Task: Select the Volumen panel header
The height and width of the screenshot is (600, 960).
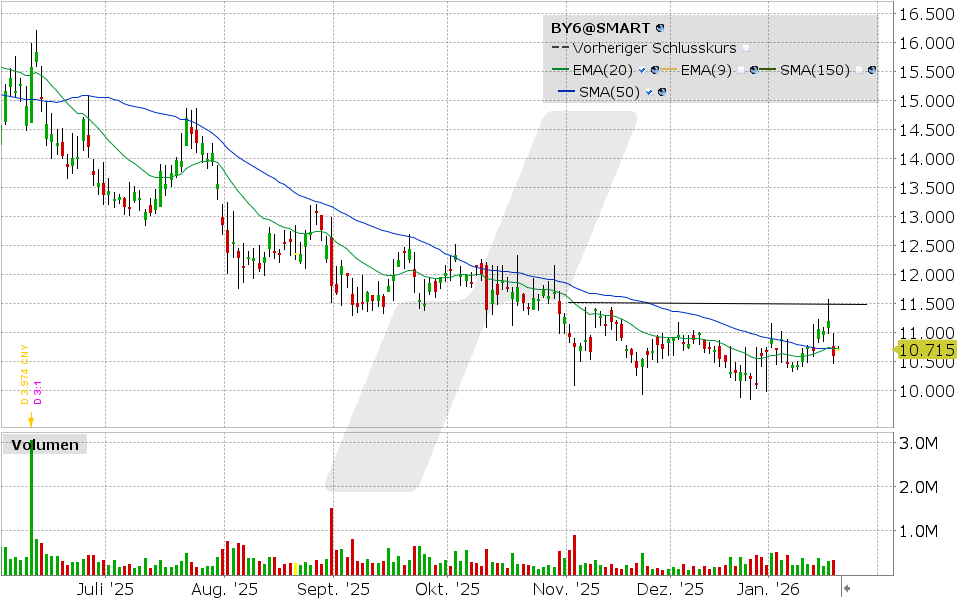Action: tap(45, 444)
